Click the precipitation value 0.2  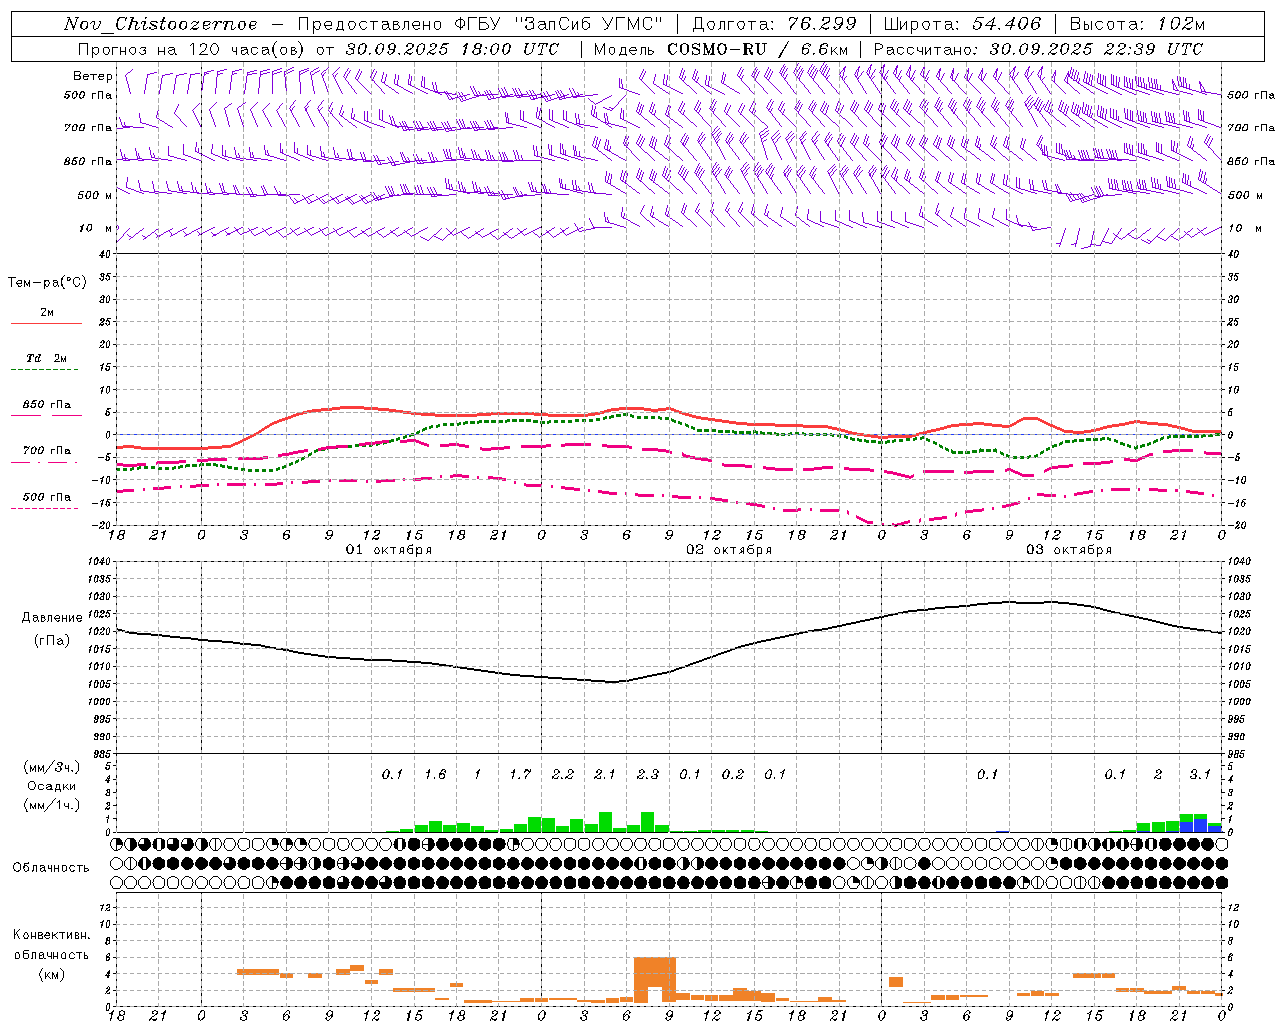[733, 774]
